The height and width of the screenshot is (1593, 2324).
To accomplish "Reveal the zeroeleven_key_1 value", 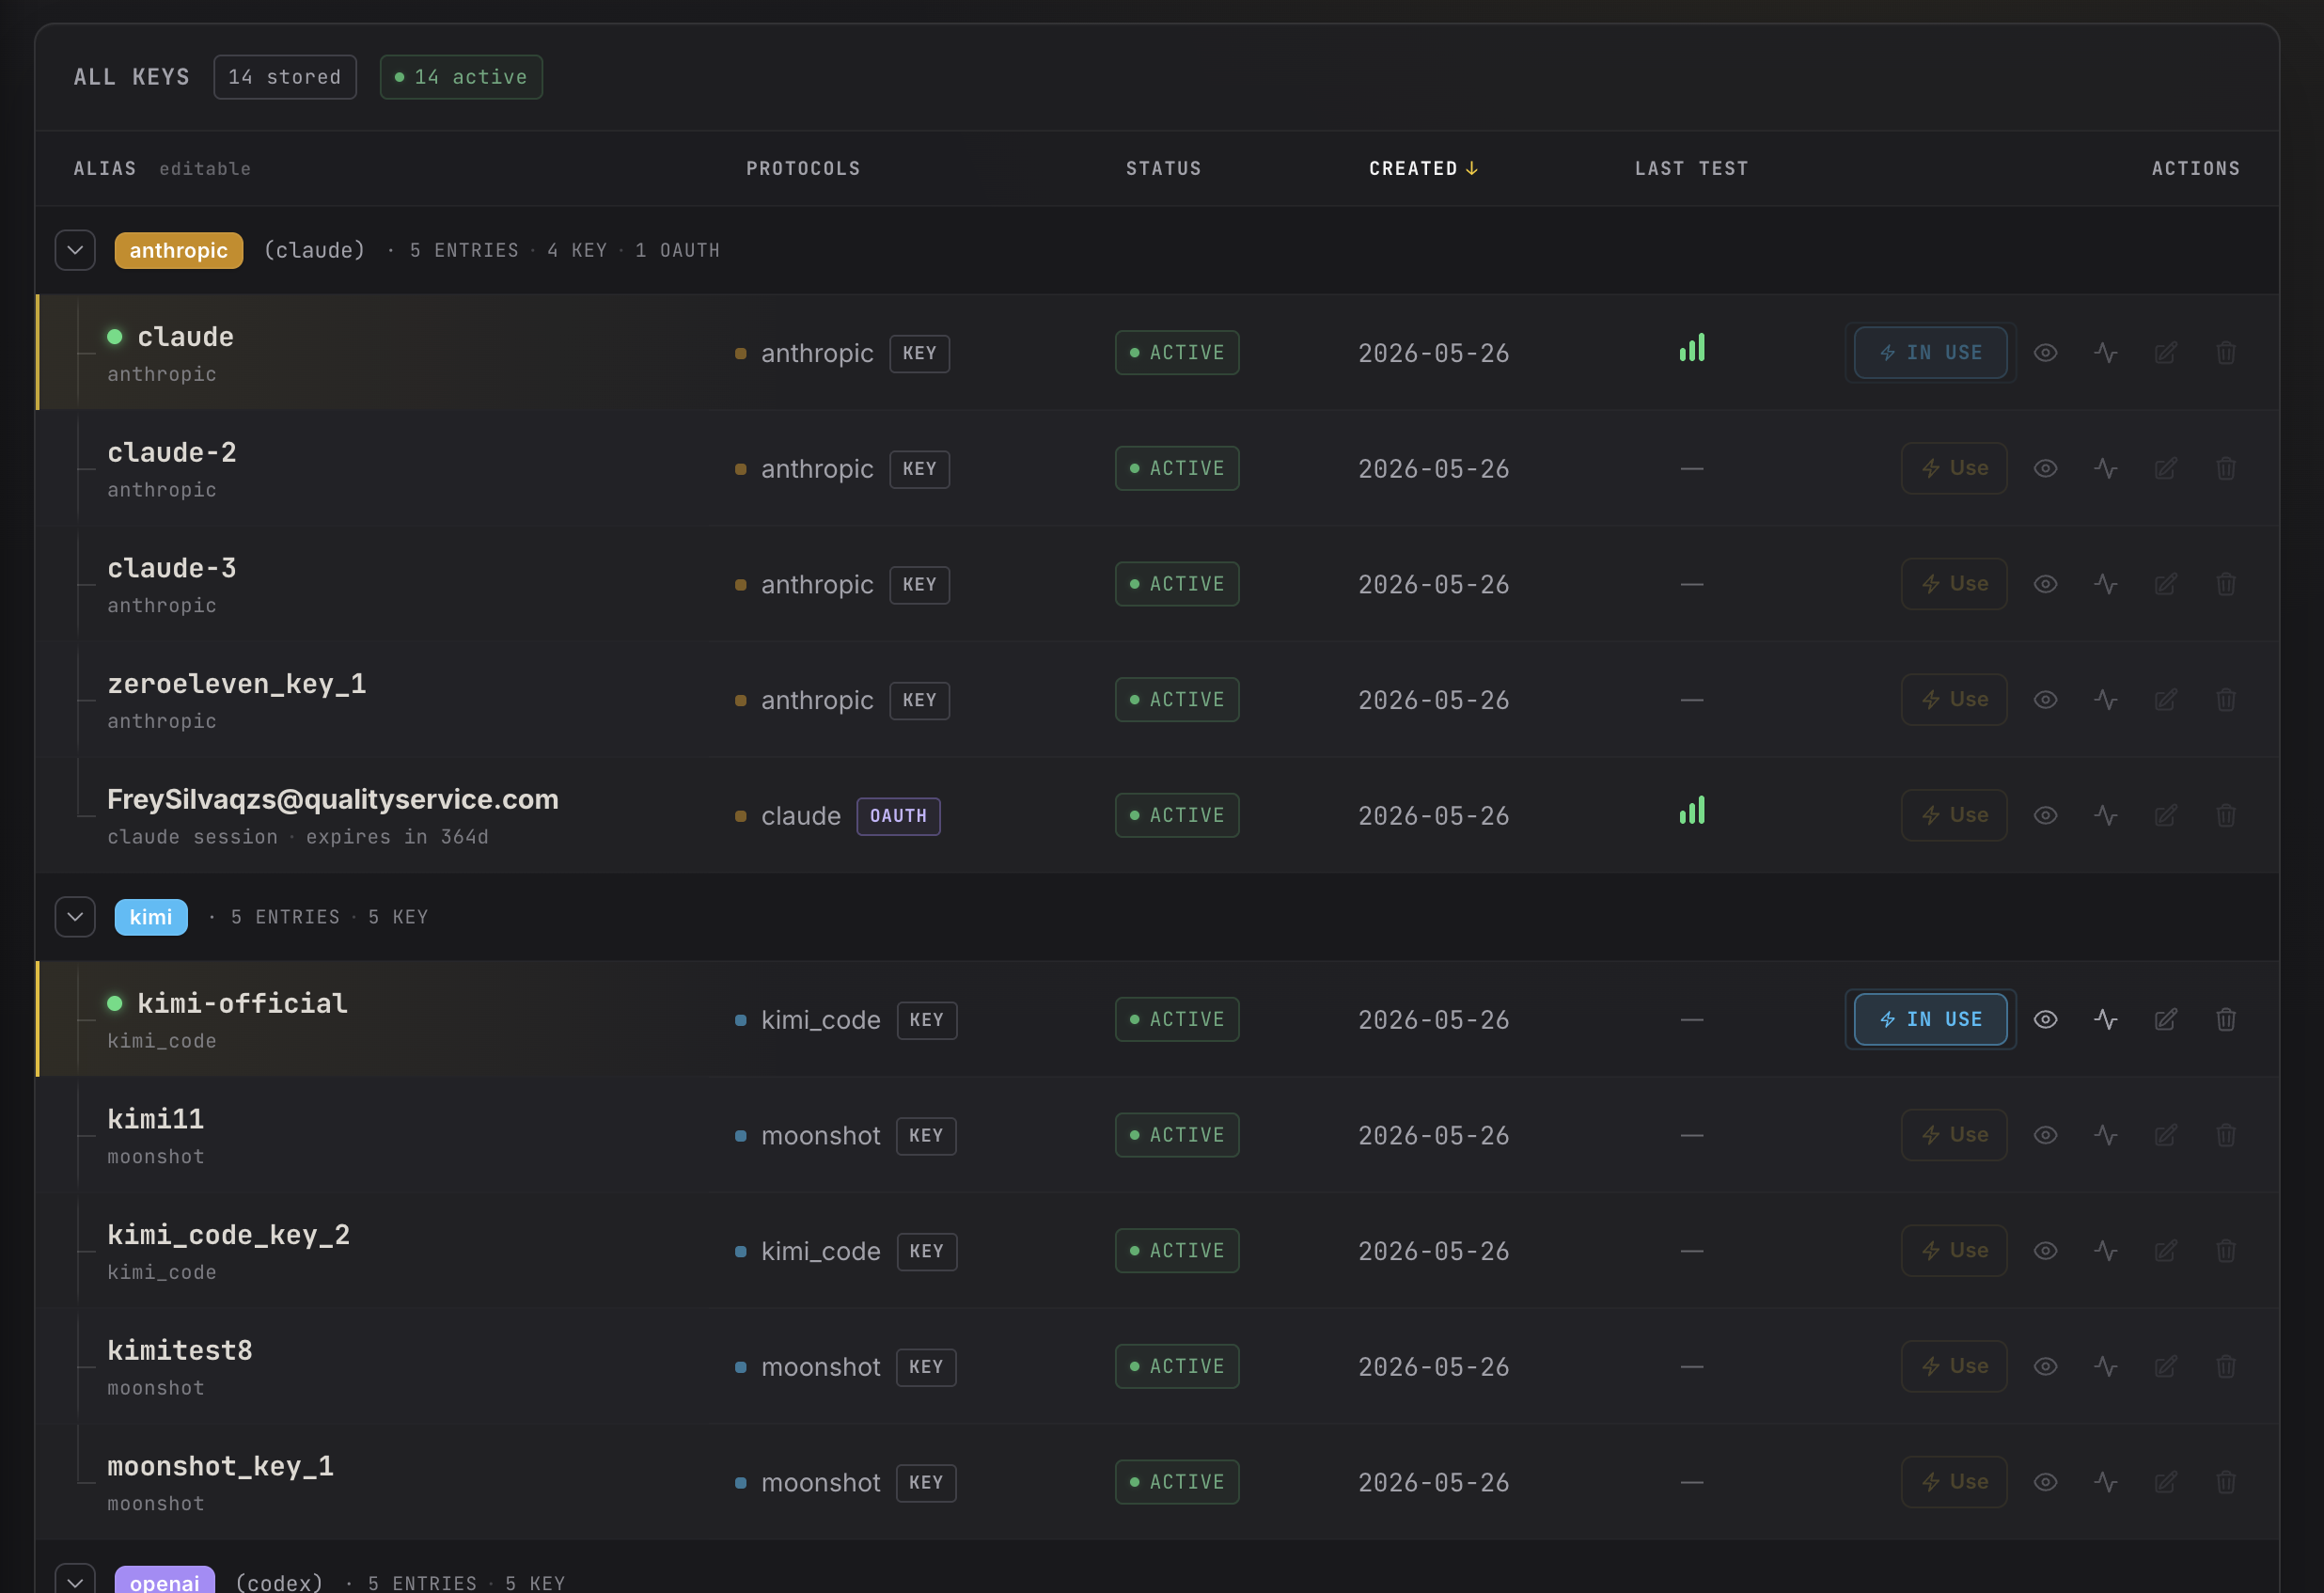I will (2045, 700).
